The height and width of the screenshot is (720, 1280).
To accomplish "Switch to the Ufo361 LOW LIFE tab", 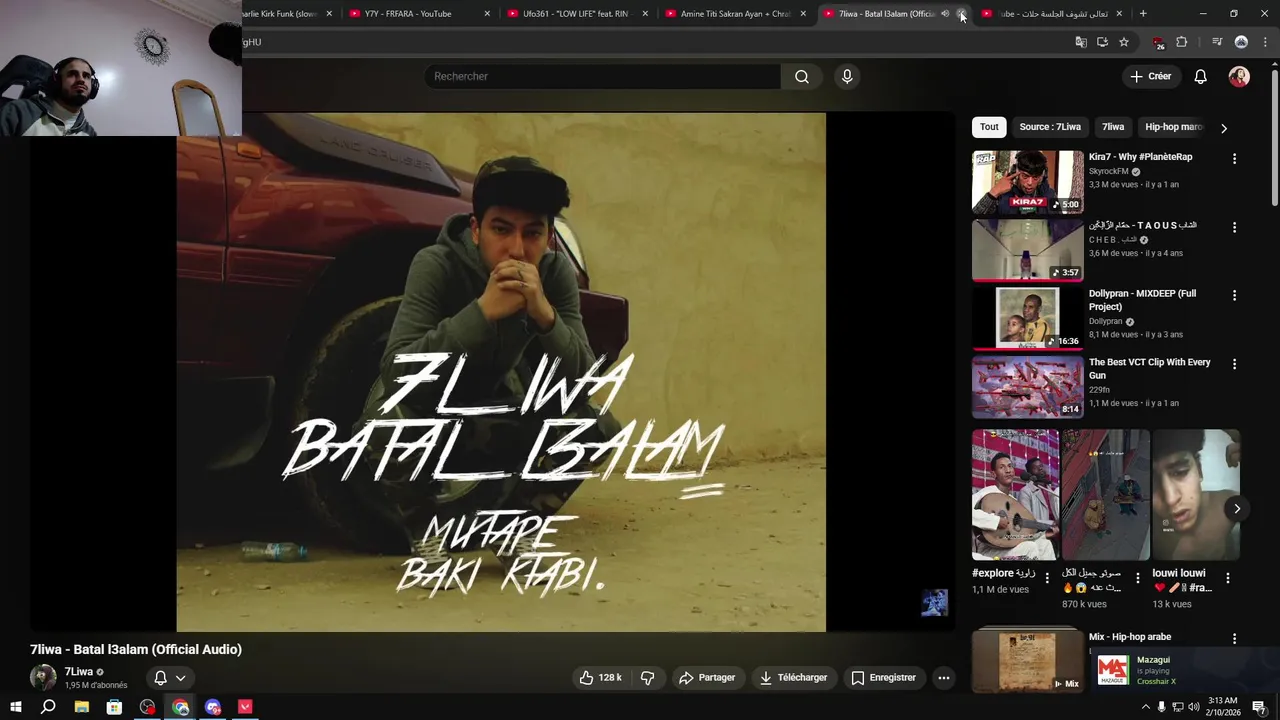I will [x=575, y=14].
